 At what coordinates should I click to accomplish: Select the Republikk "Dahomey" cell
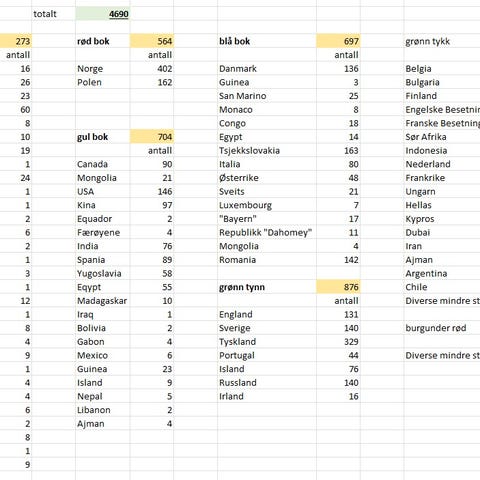[x=267, y=233]
